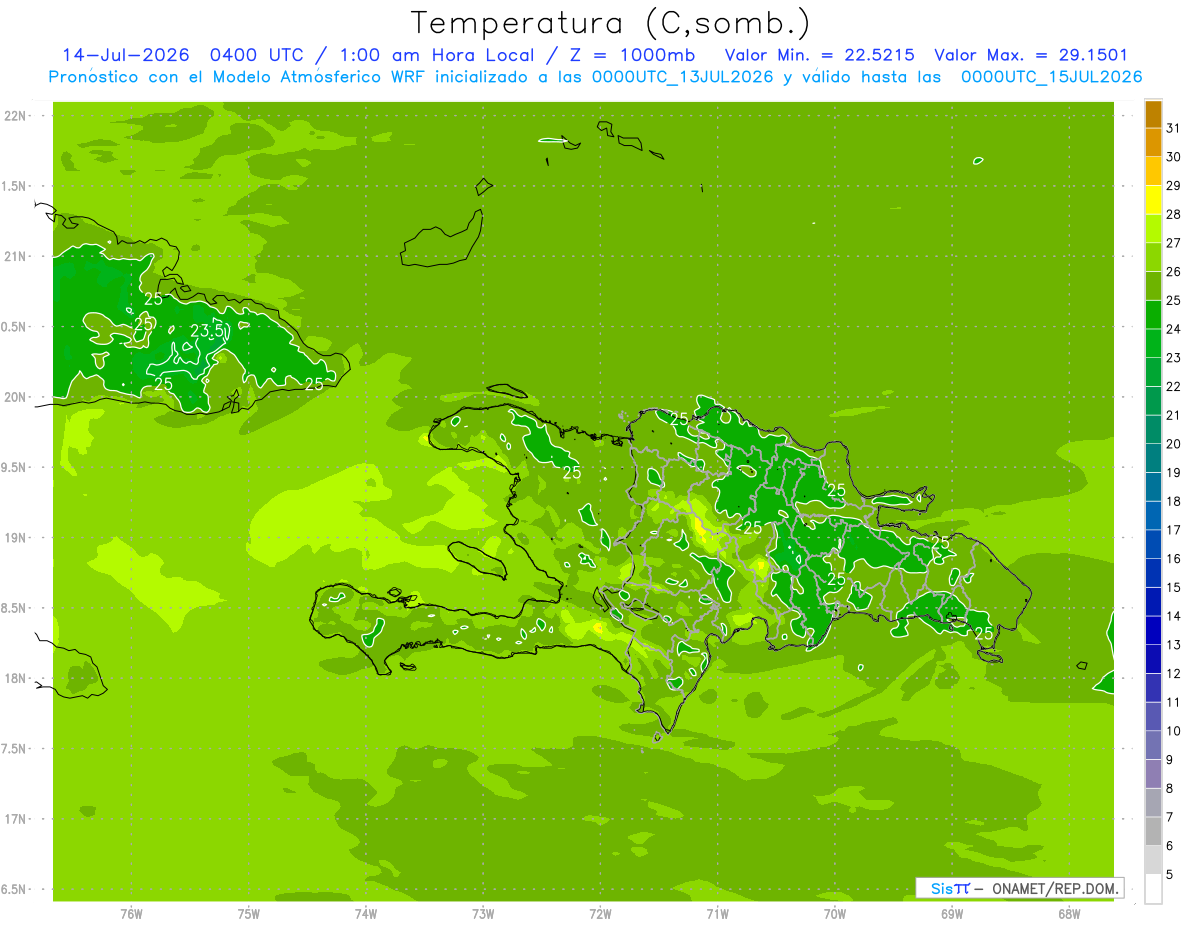
Task: Click the 68W longitude axis label
Action: (x=1069, y=913)
